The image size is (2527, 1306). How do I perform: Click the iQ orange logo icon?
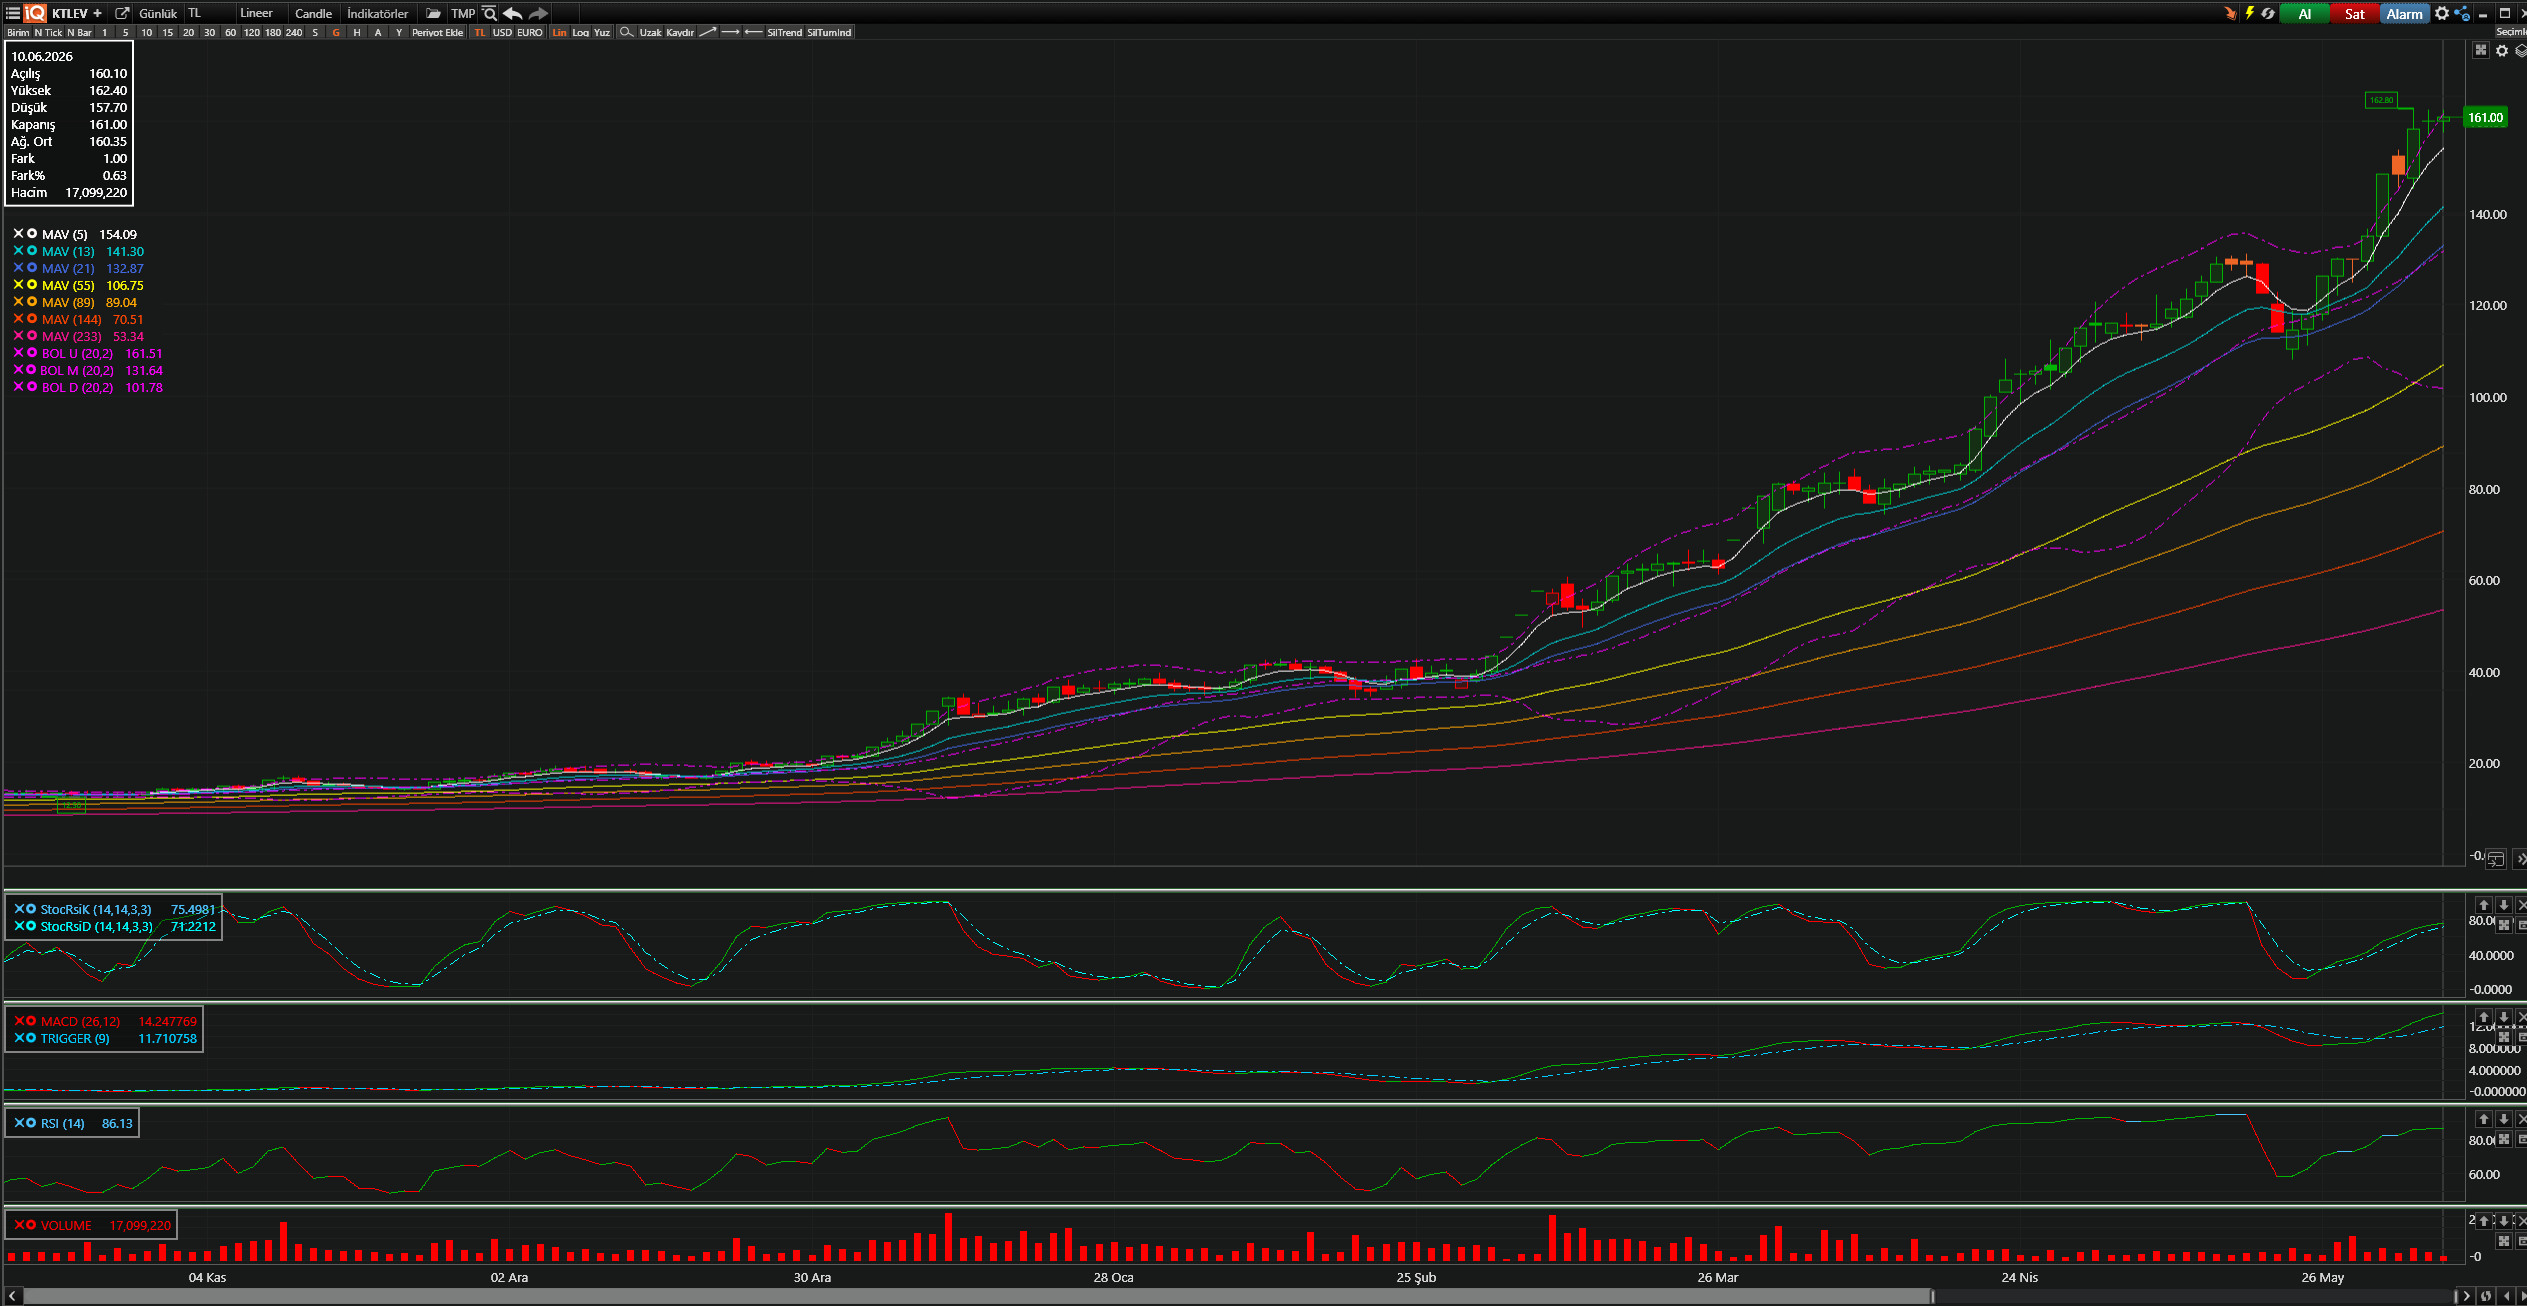(x=35, y=13)
